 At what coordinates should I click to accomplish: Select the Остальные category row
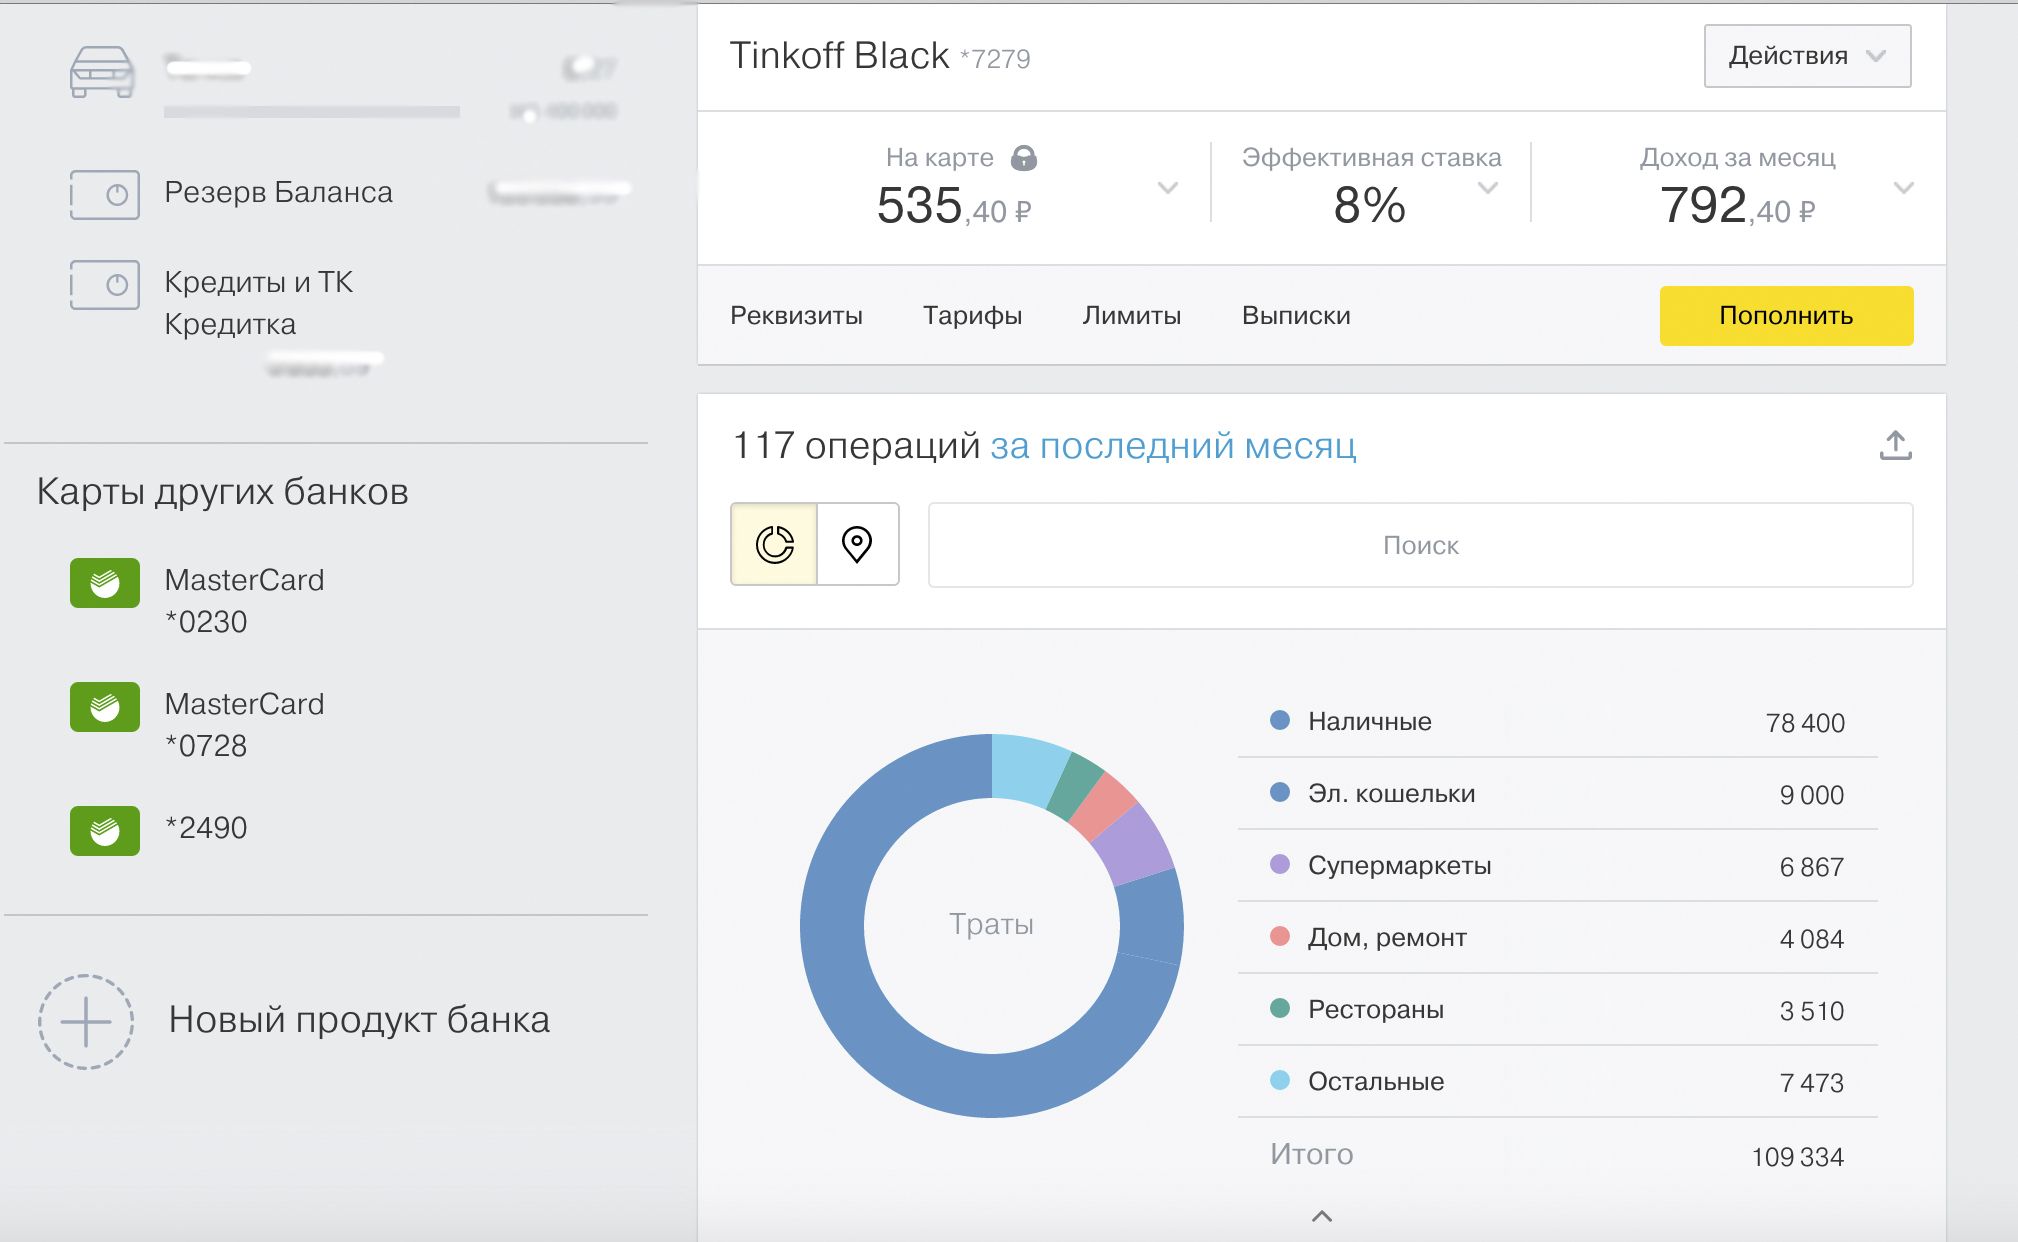tap(1557, 1082)
